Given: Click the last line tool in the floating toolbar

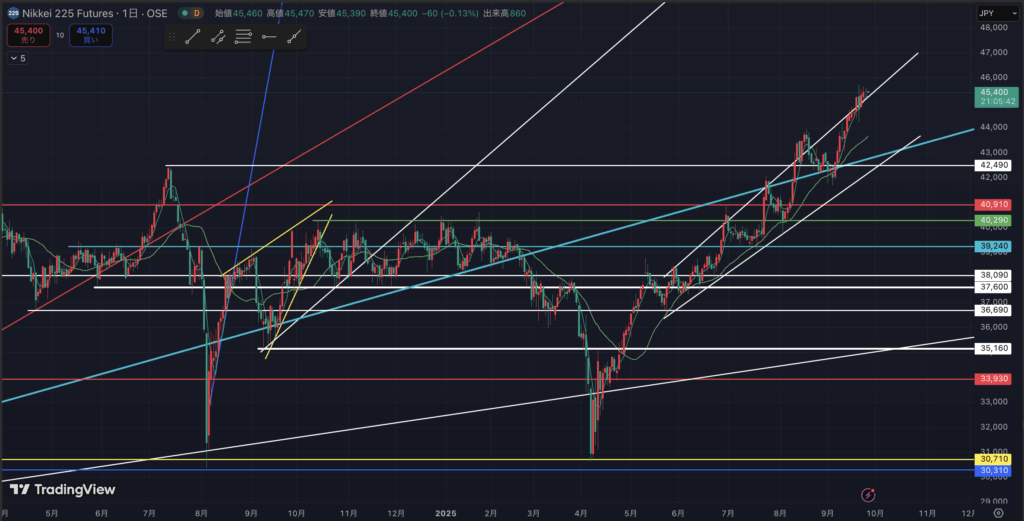Looking at the screenshot, I should [x=294, y=38].
